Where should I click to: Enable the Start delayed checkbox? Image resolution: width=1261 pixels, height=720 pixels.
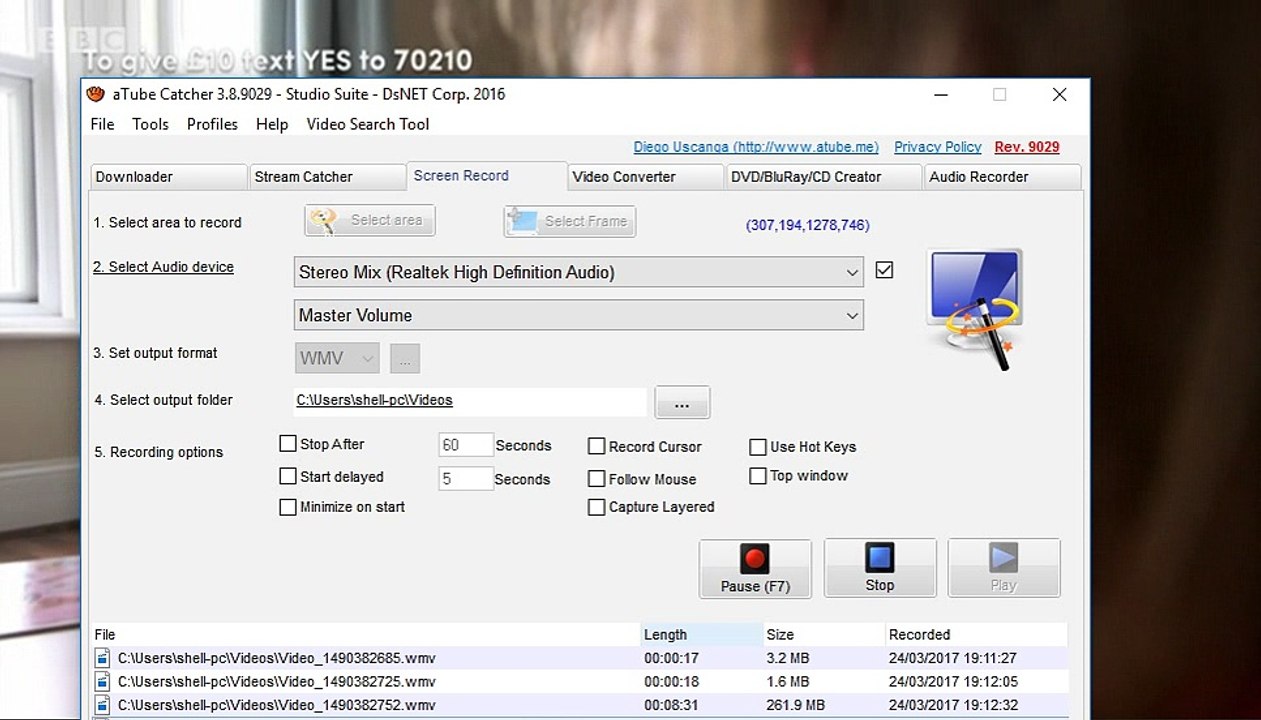coord(288,476)
